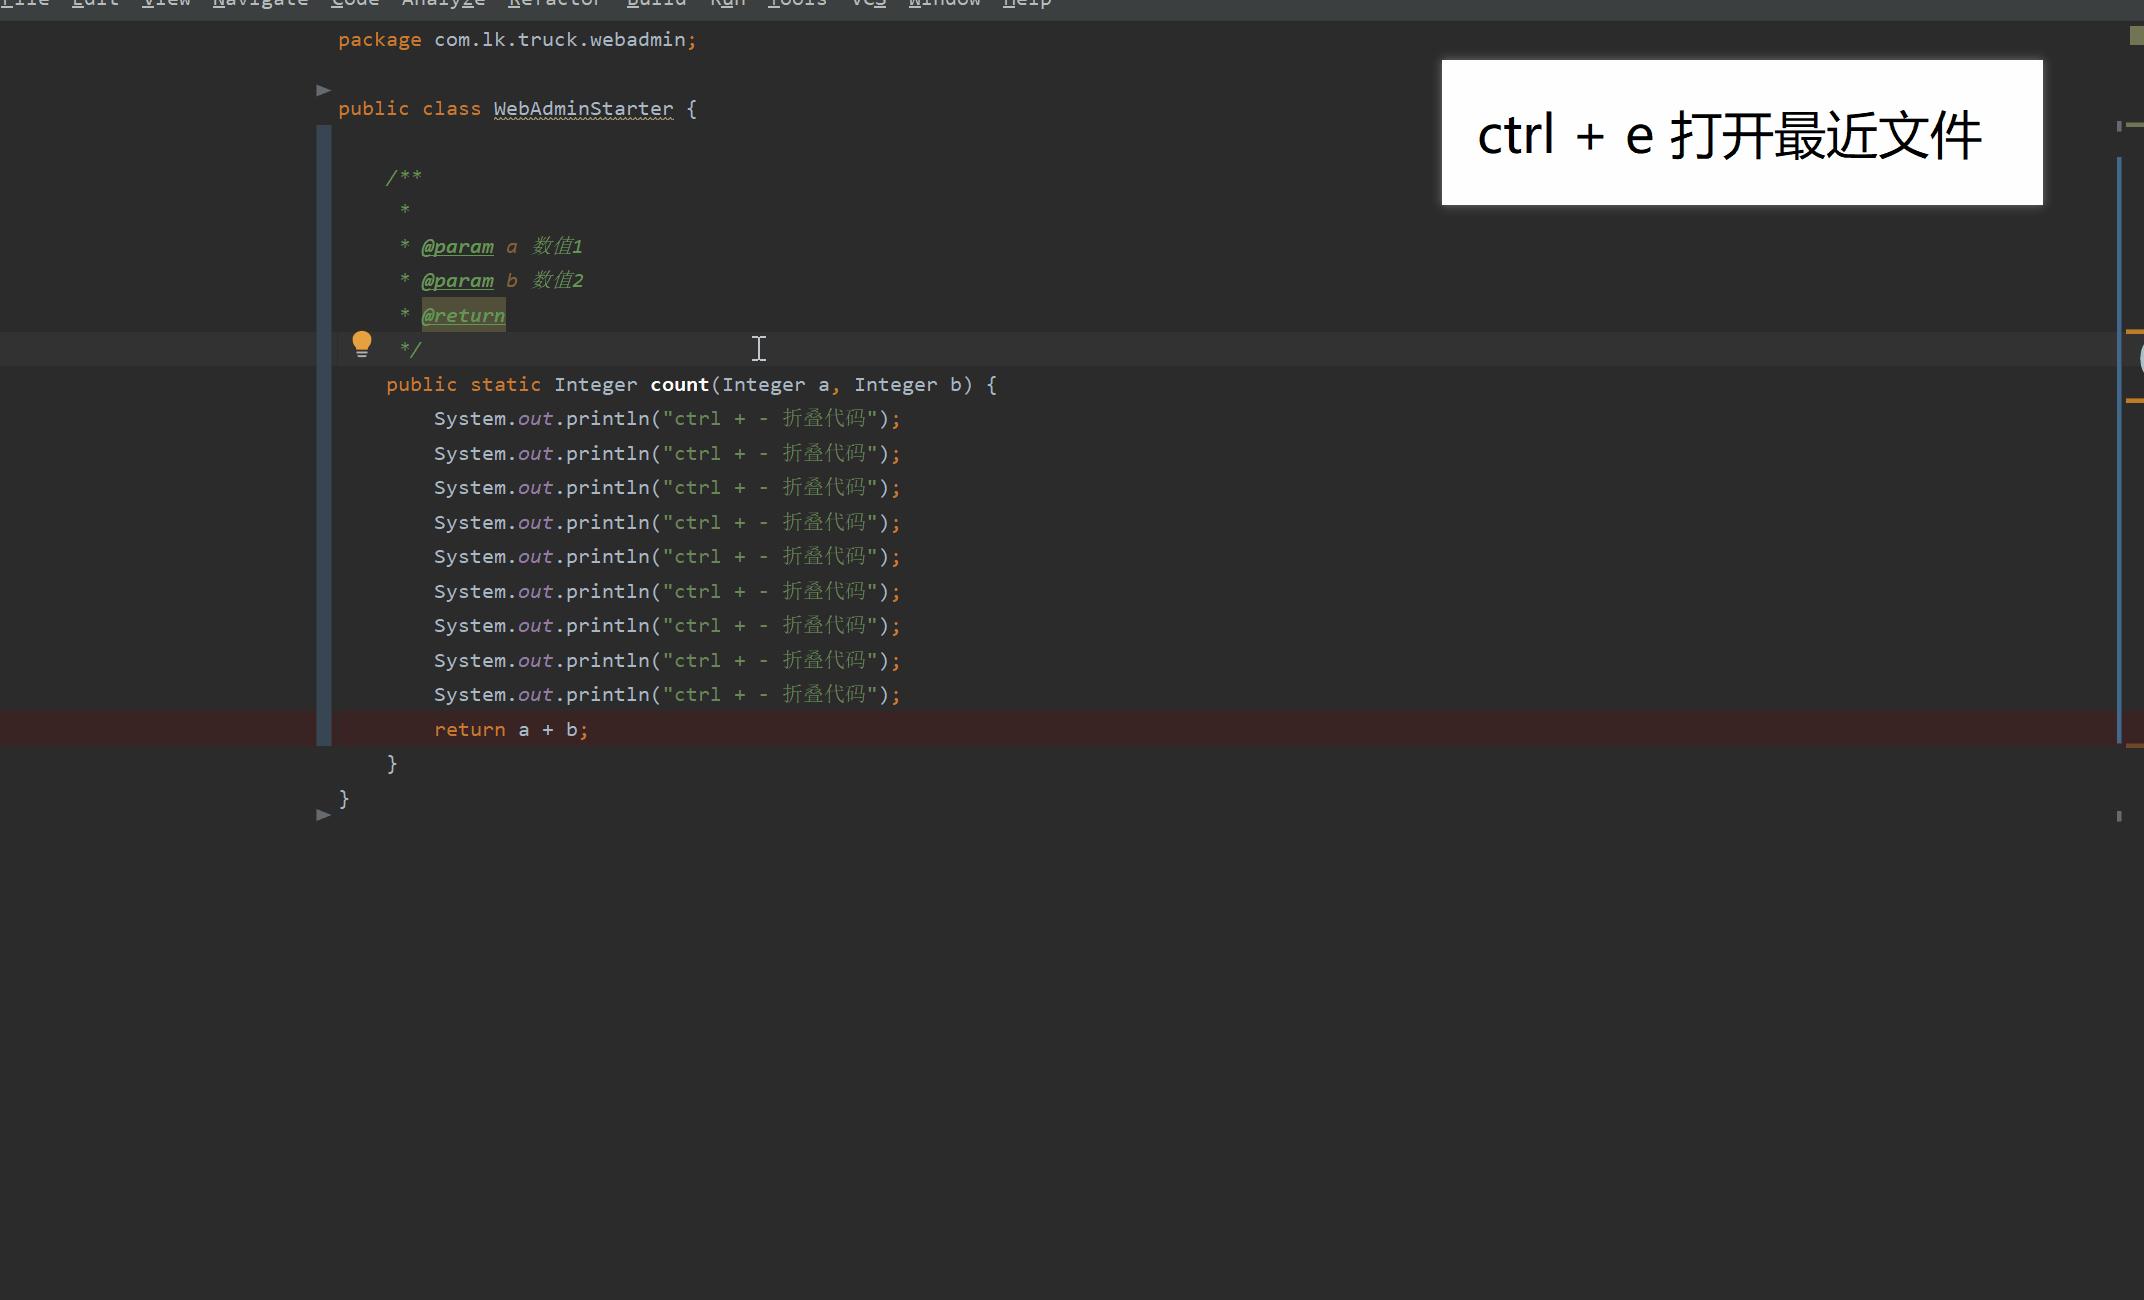The width and height of the screenshot is (2144, 1300).
Task: Click the count method name
Action: [x=679, y=384]
